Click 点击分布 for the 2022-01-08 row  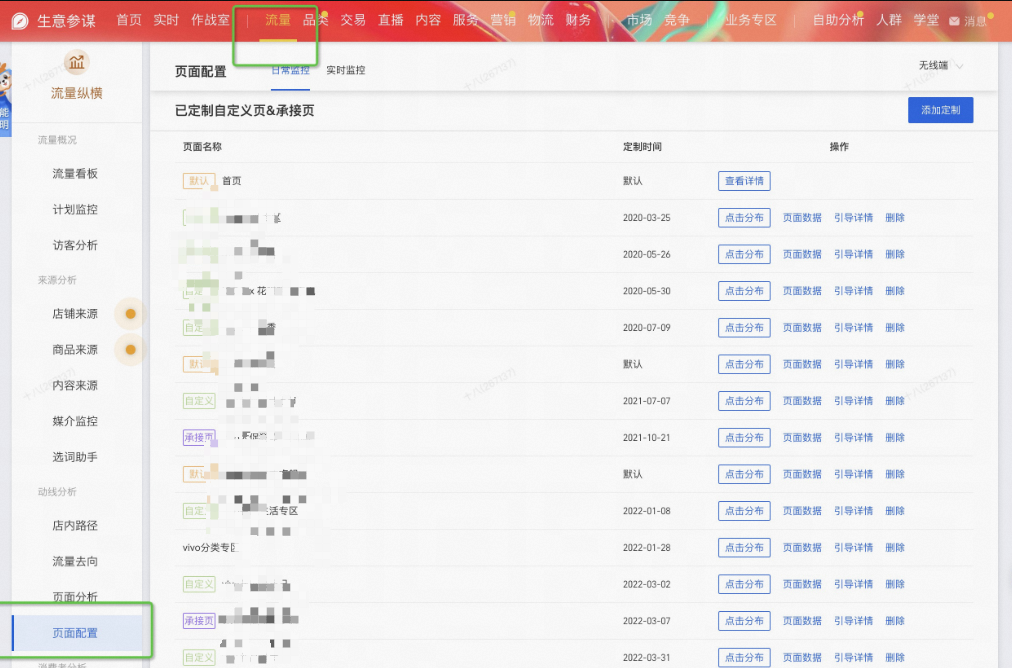click(744, 511)
